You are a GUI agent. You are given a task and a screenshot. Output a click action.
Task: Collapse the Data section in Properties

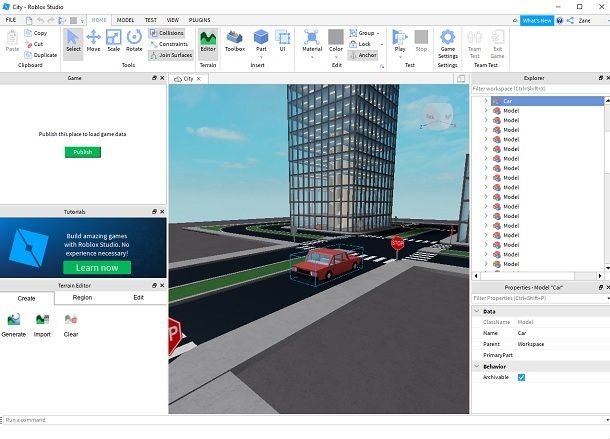click(x=475, y=311)
